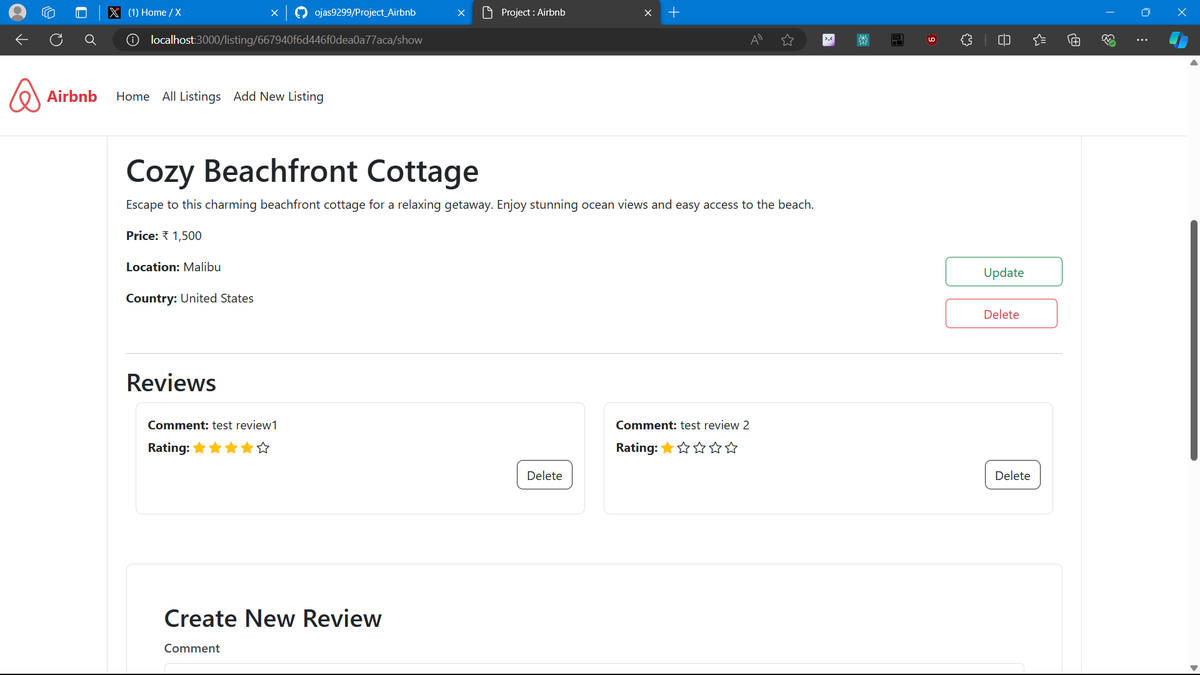Go back with the browser back arrow

[22, 40]
